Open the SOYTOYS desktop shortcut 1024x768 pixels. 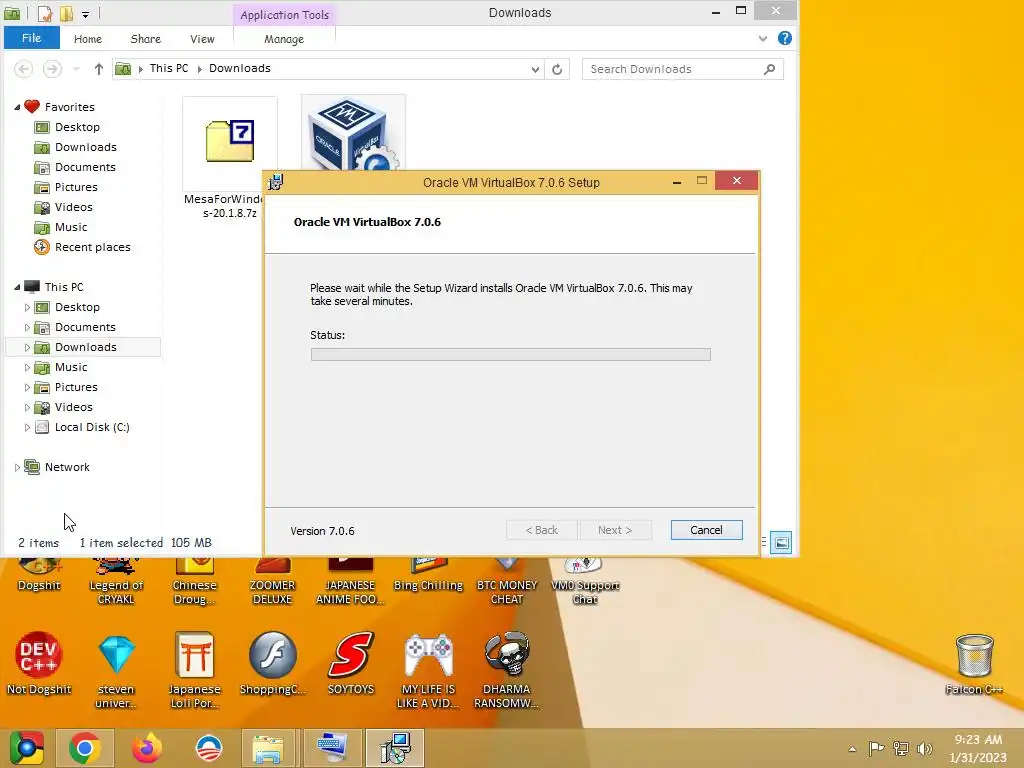[x=351, y=664]
